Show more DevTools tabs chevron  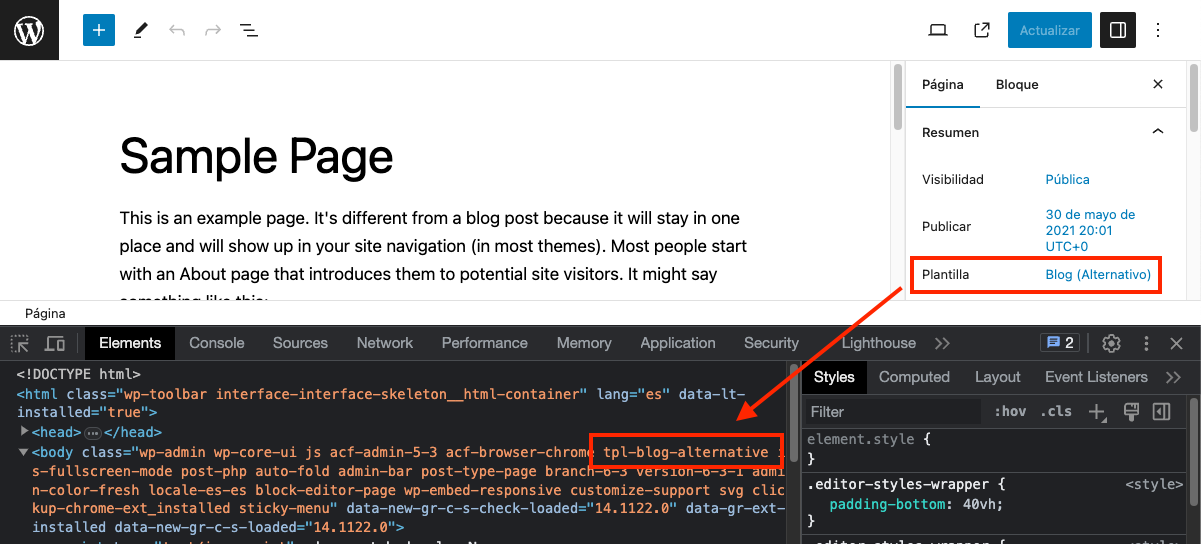[942, 343]
